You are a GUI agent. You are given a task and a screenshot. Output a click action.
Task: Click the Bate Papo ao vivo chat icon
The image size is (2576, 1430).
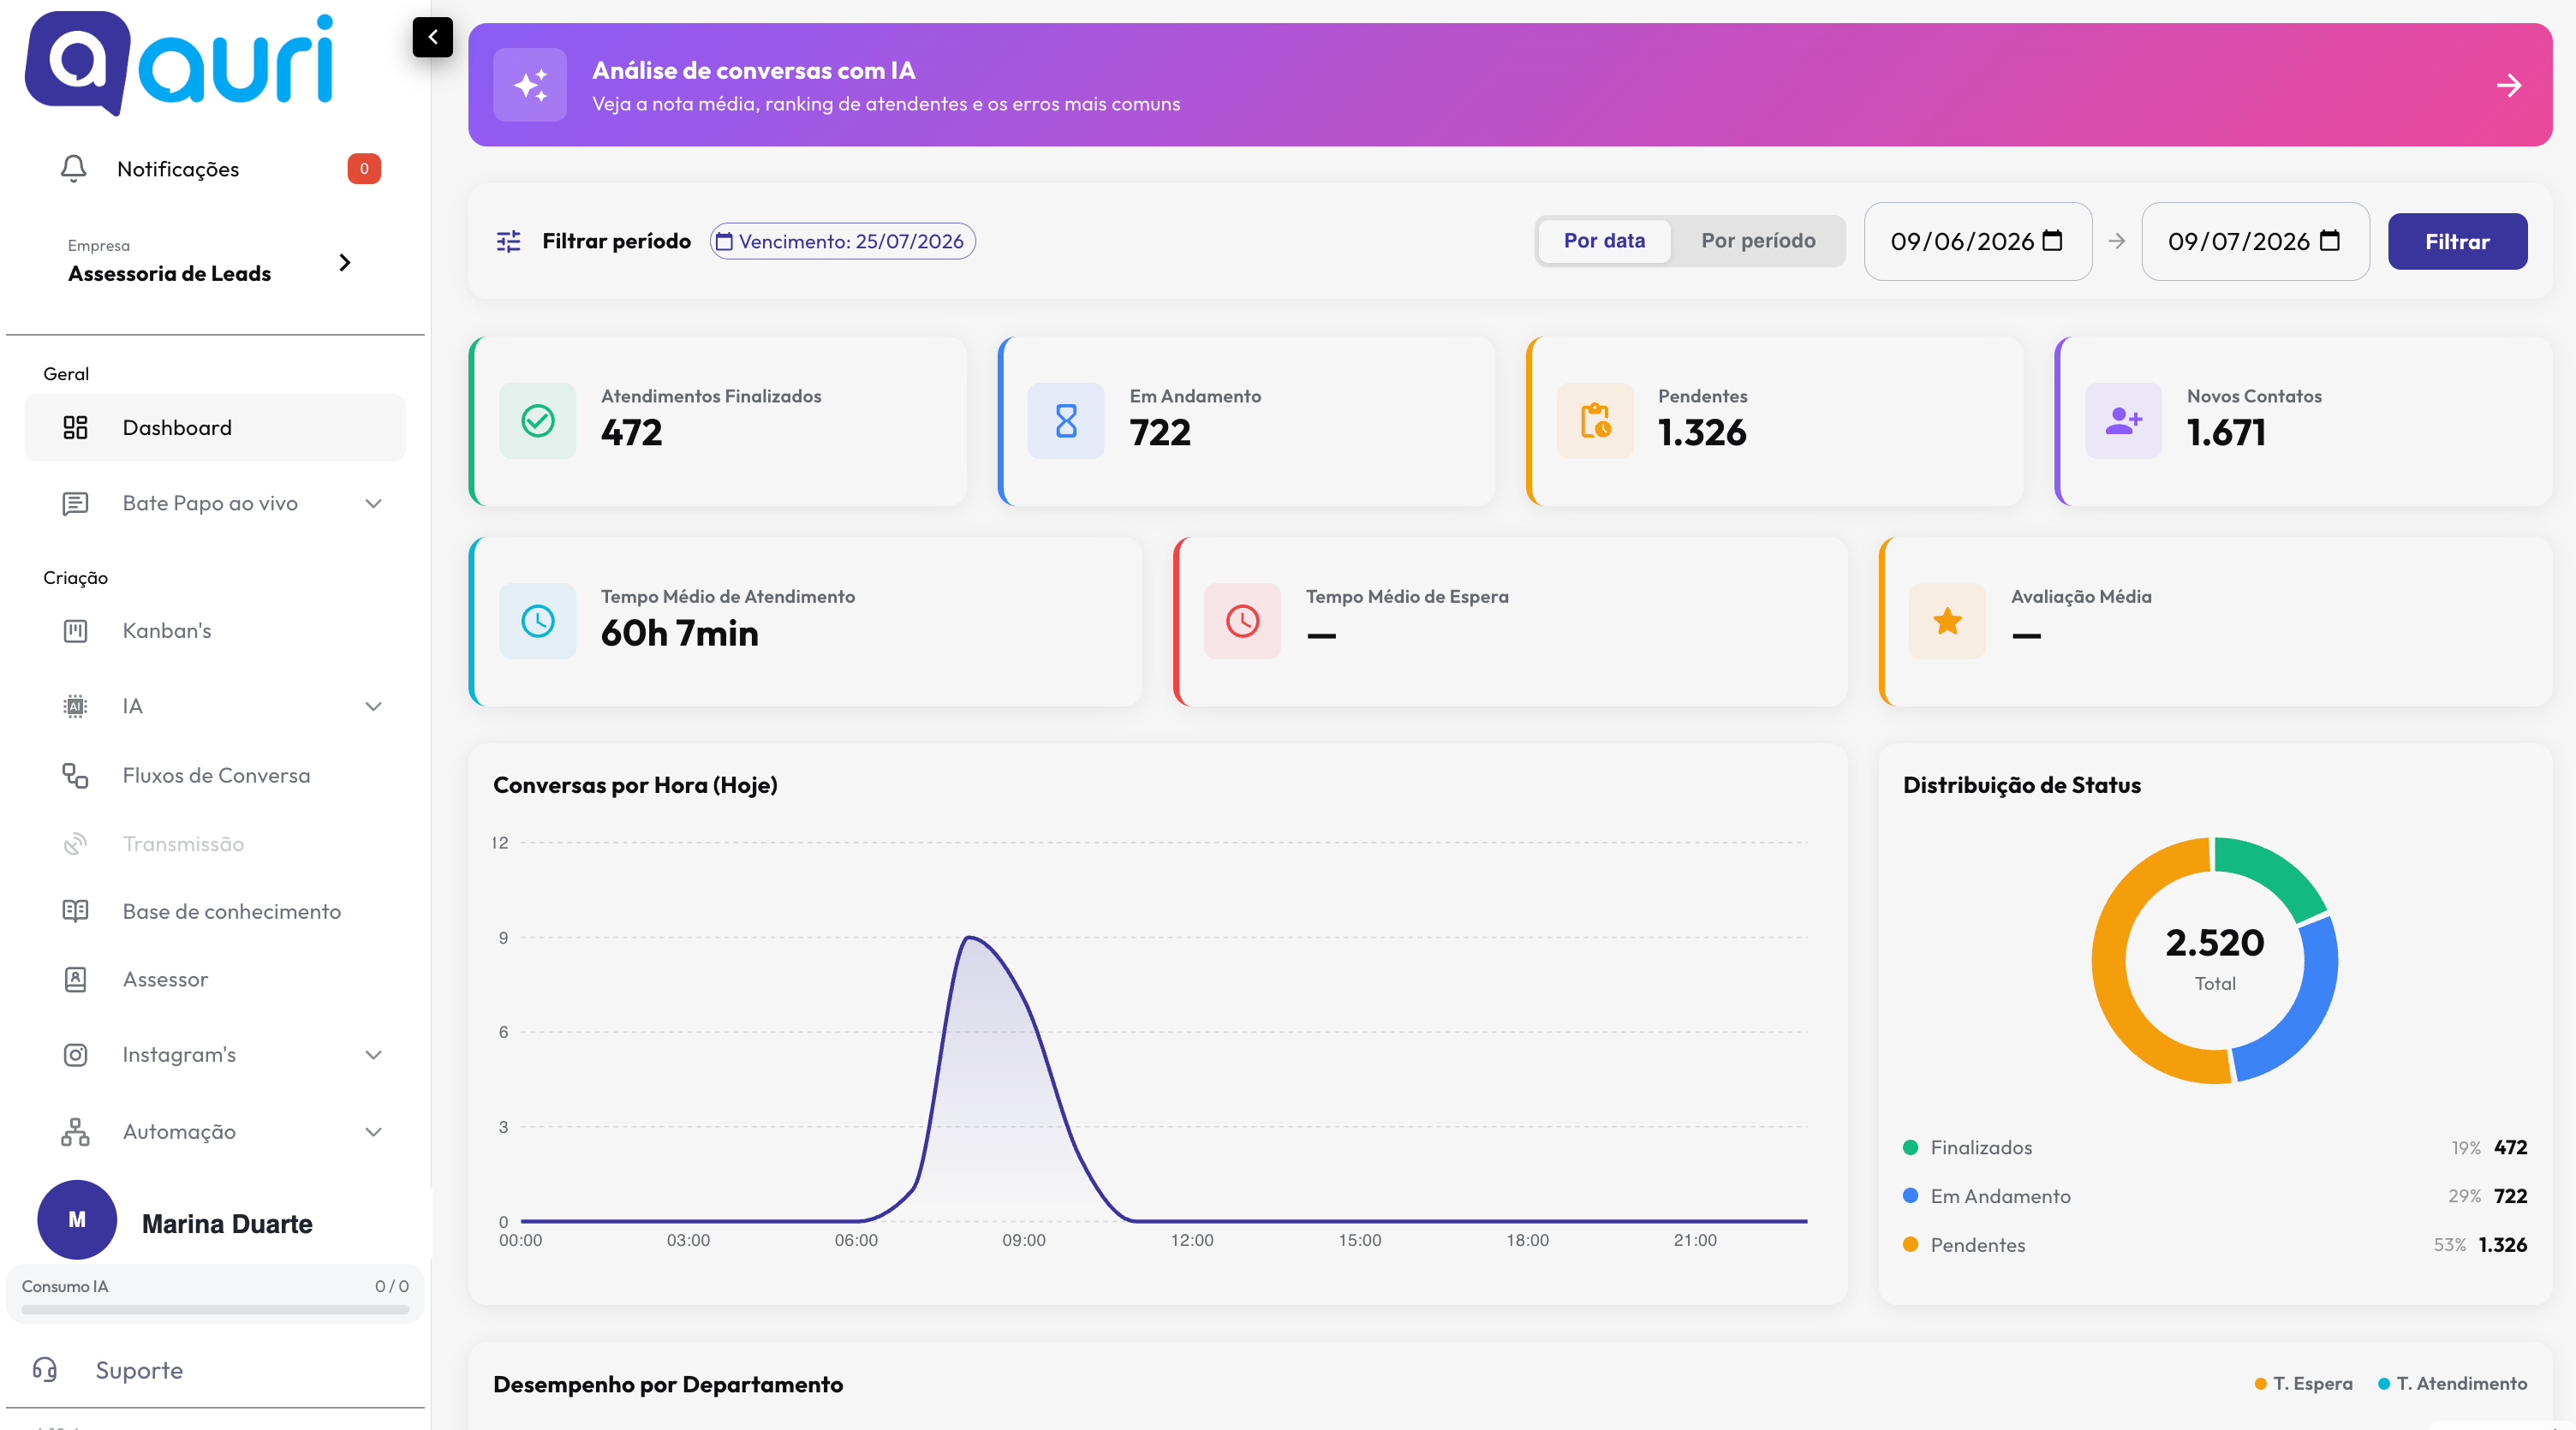click(x=75, y=503)
